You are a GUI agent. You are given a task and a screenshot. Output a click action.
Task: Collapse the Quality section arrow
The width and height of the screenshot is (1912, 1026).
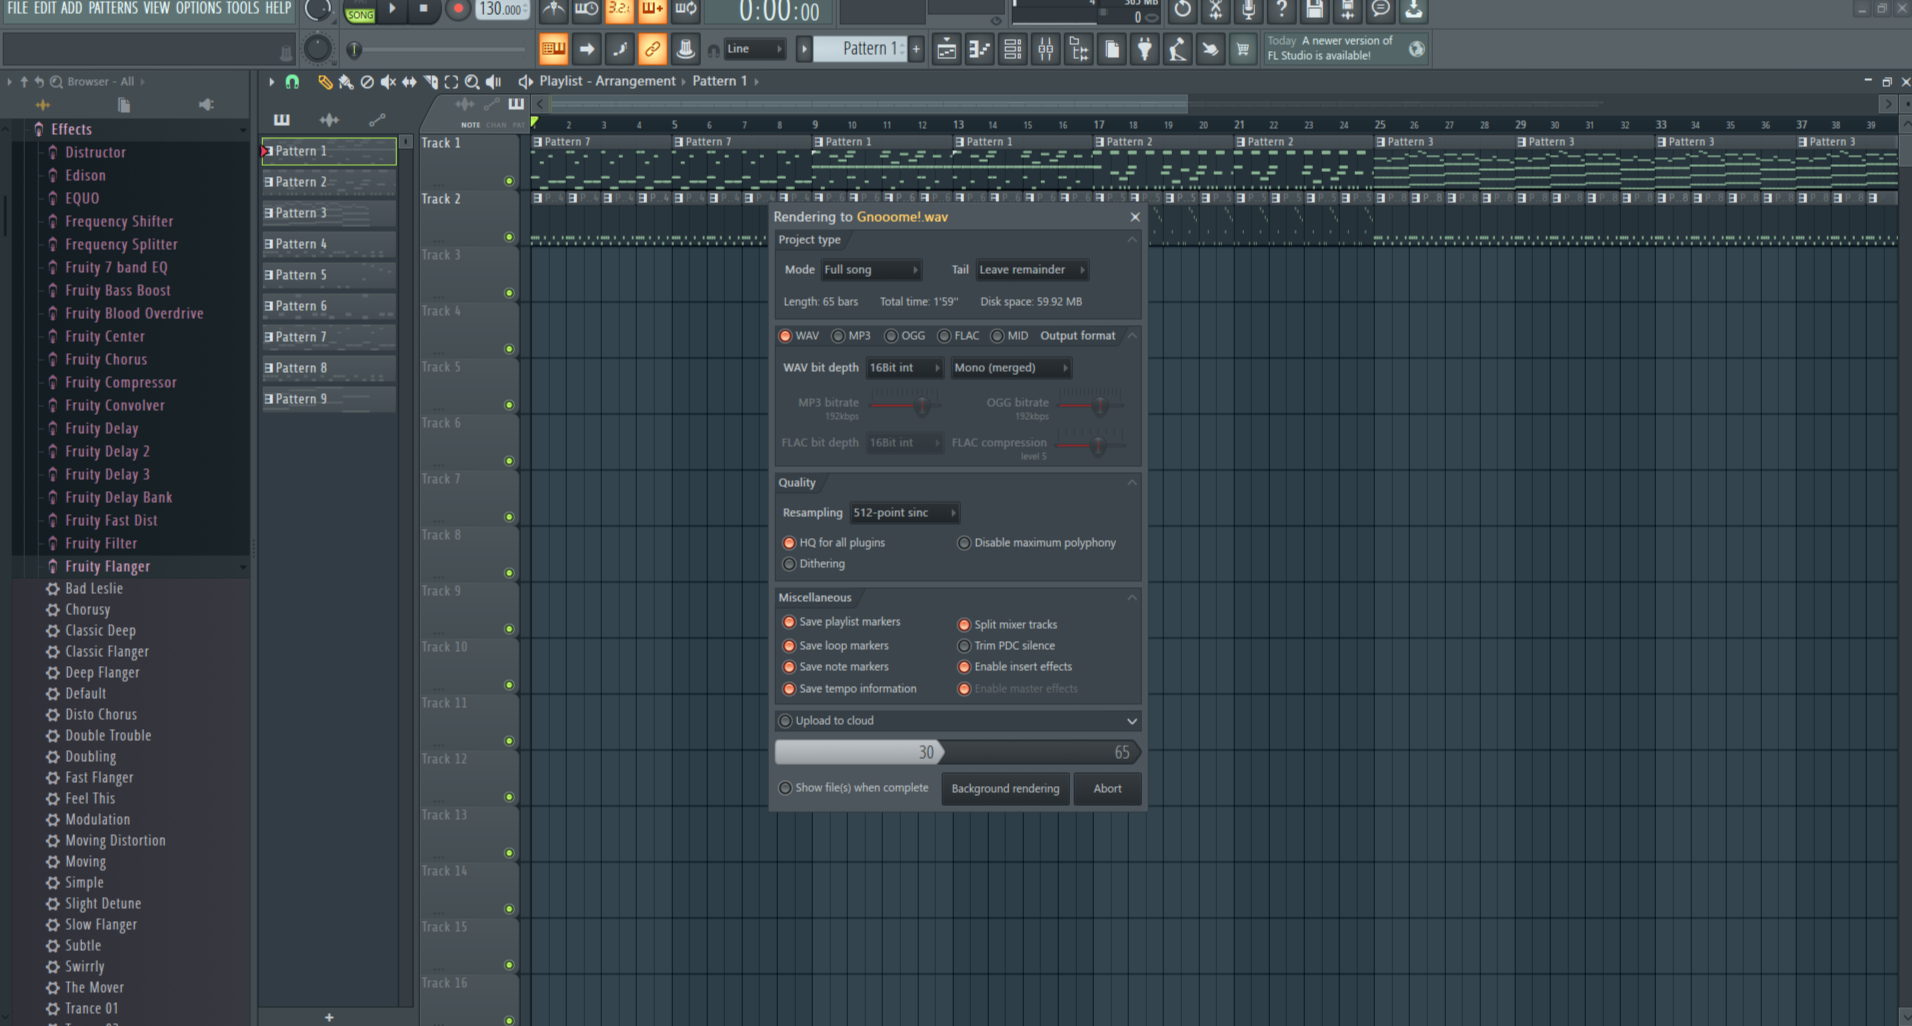tap(1132, 483)
